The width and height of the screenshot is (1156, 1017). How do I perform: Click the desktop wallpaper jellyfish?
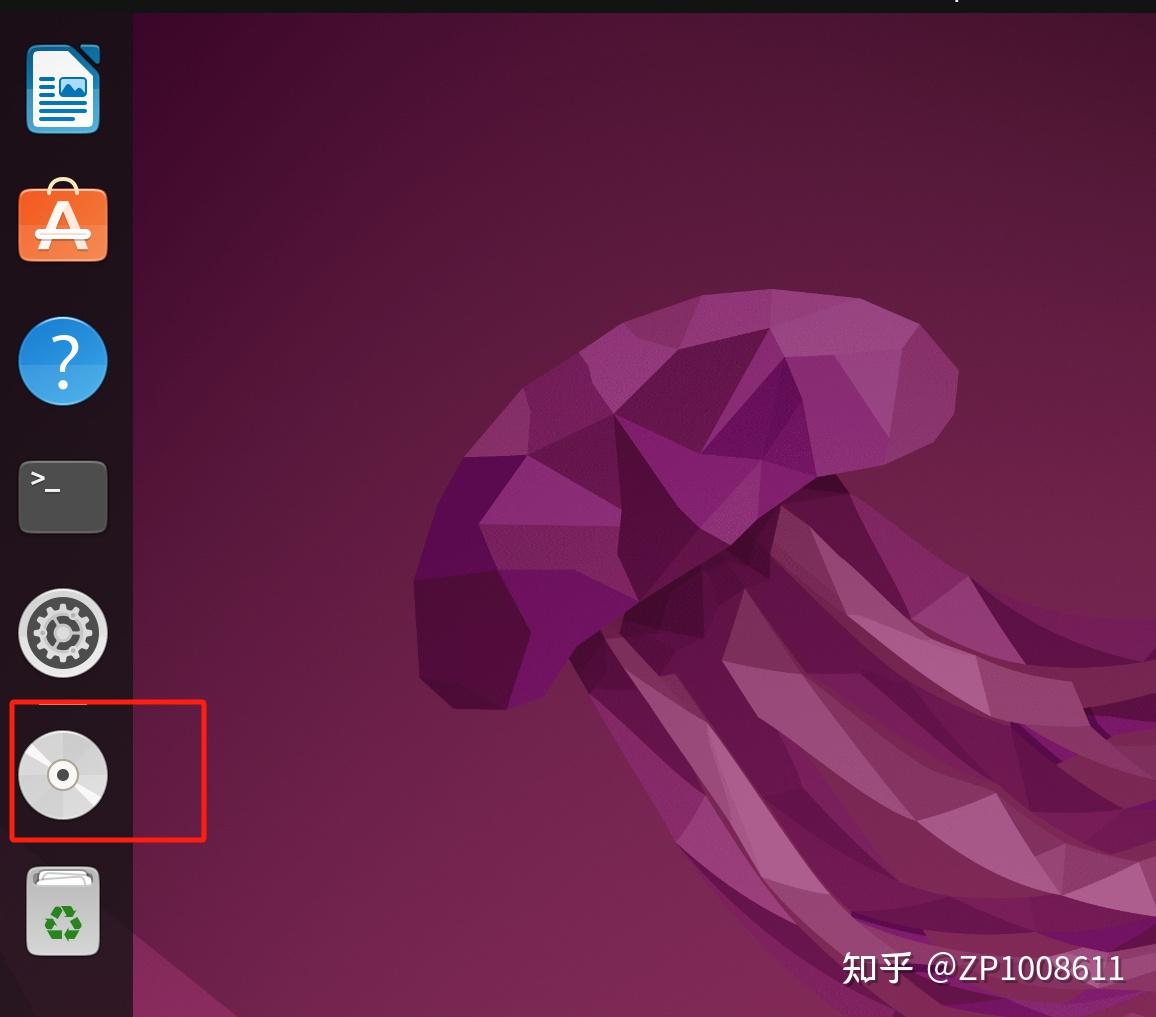(700, 450)
